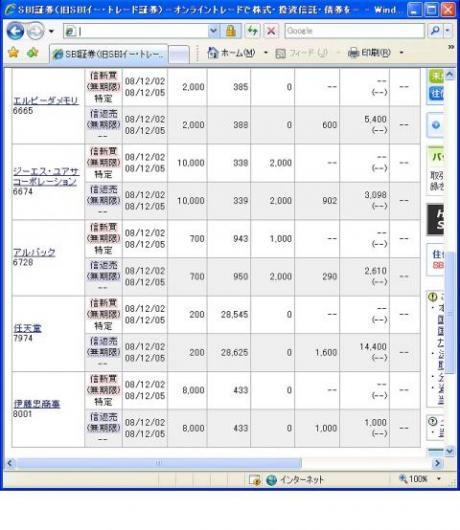Open the エルピーダメモリ stock link

point(46,101)
